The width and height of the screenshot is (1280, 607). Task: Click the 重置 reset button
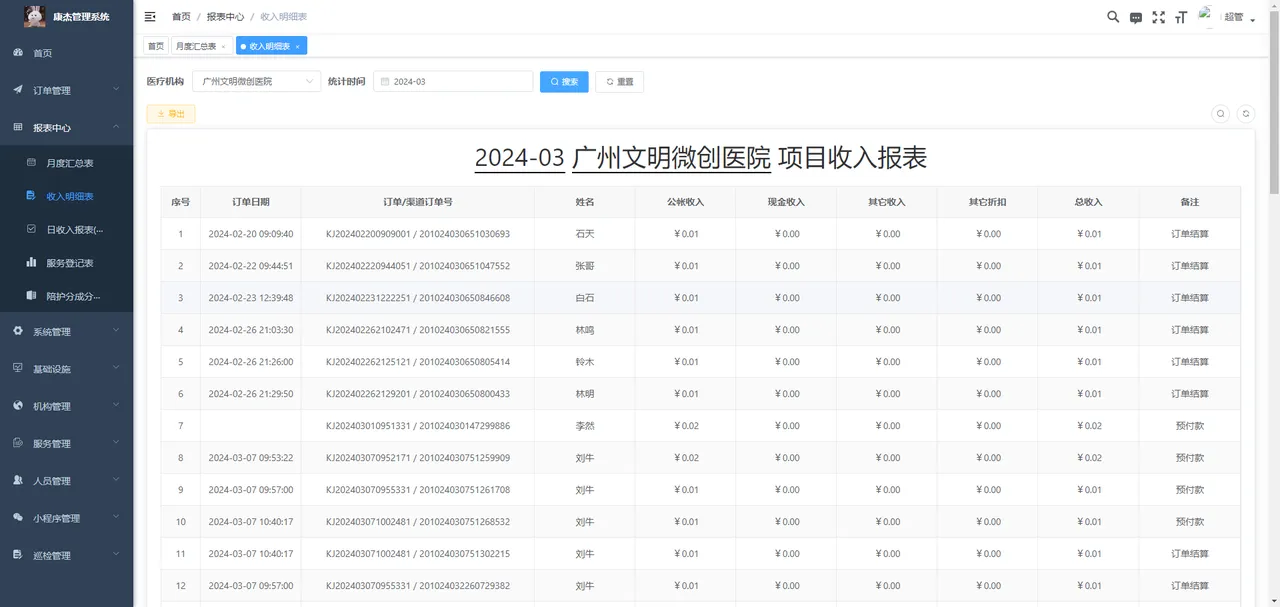(619, 82)
